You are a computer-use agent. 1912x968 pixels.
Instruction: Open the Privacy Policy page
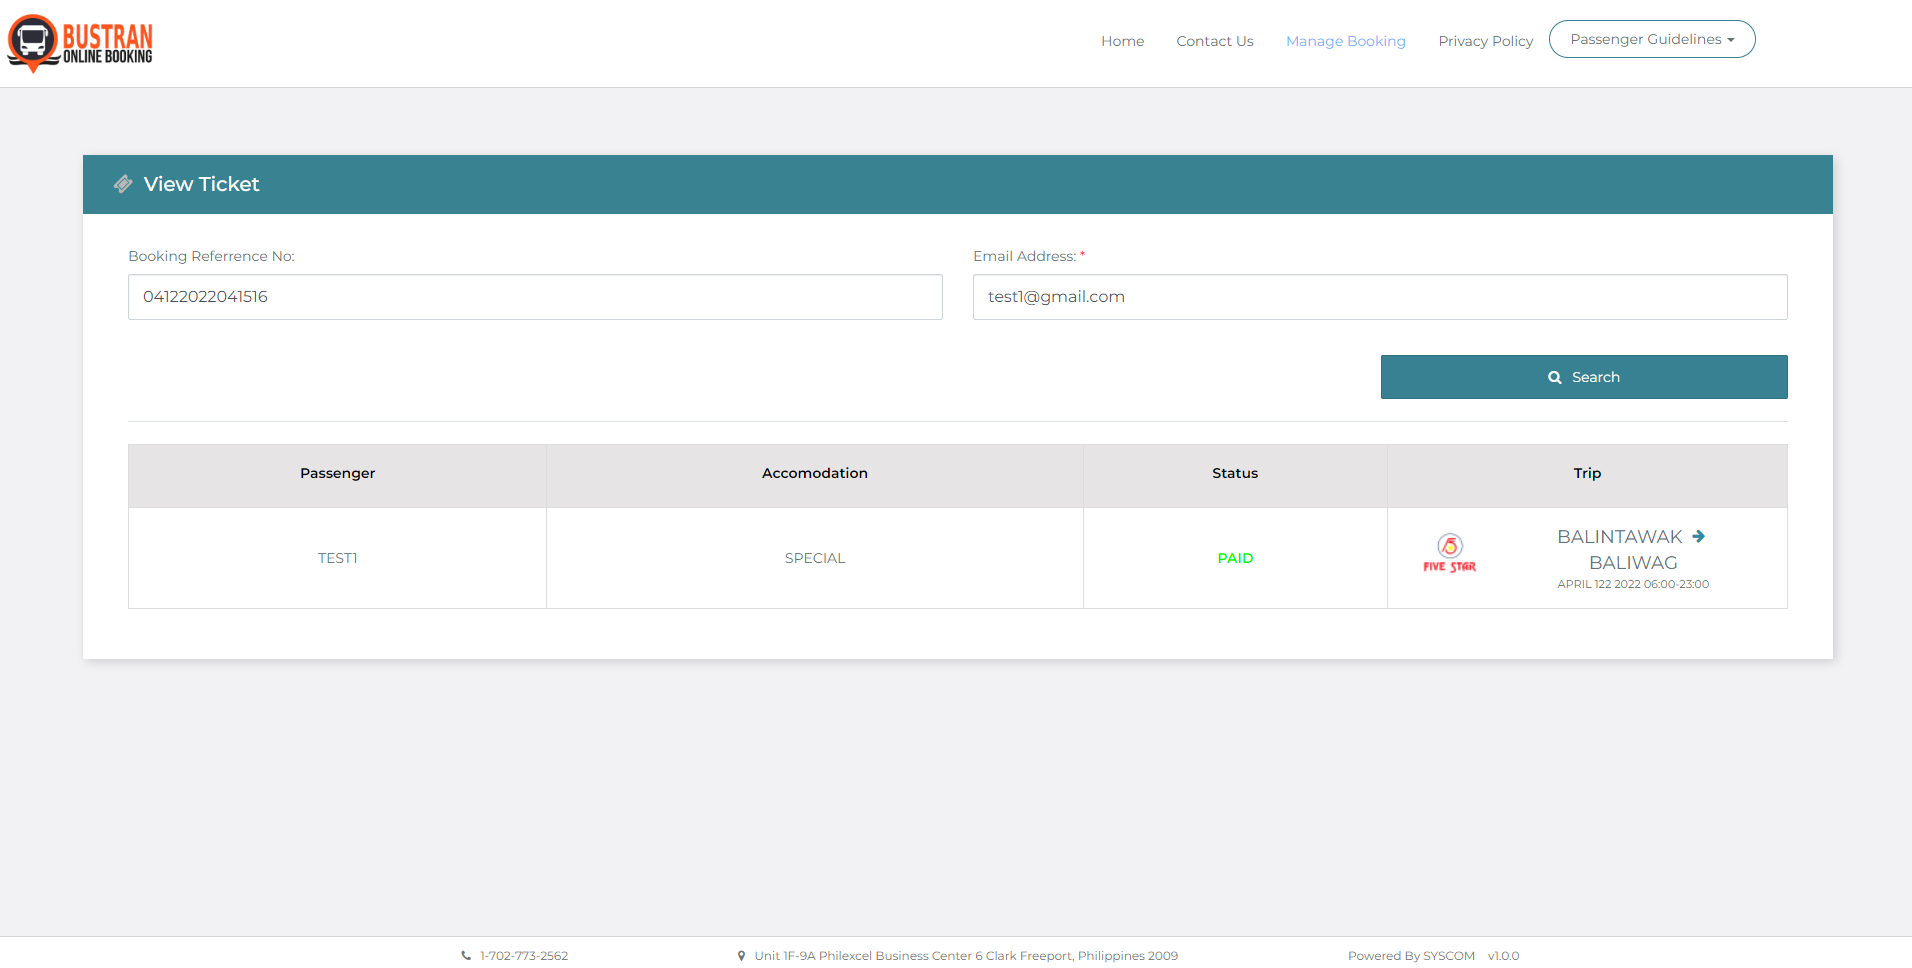1485,41
